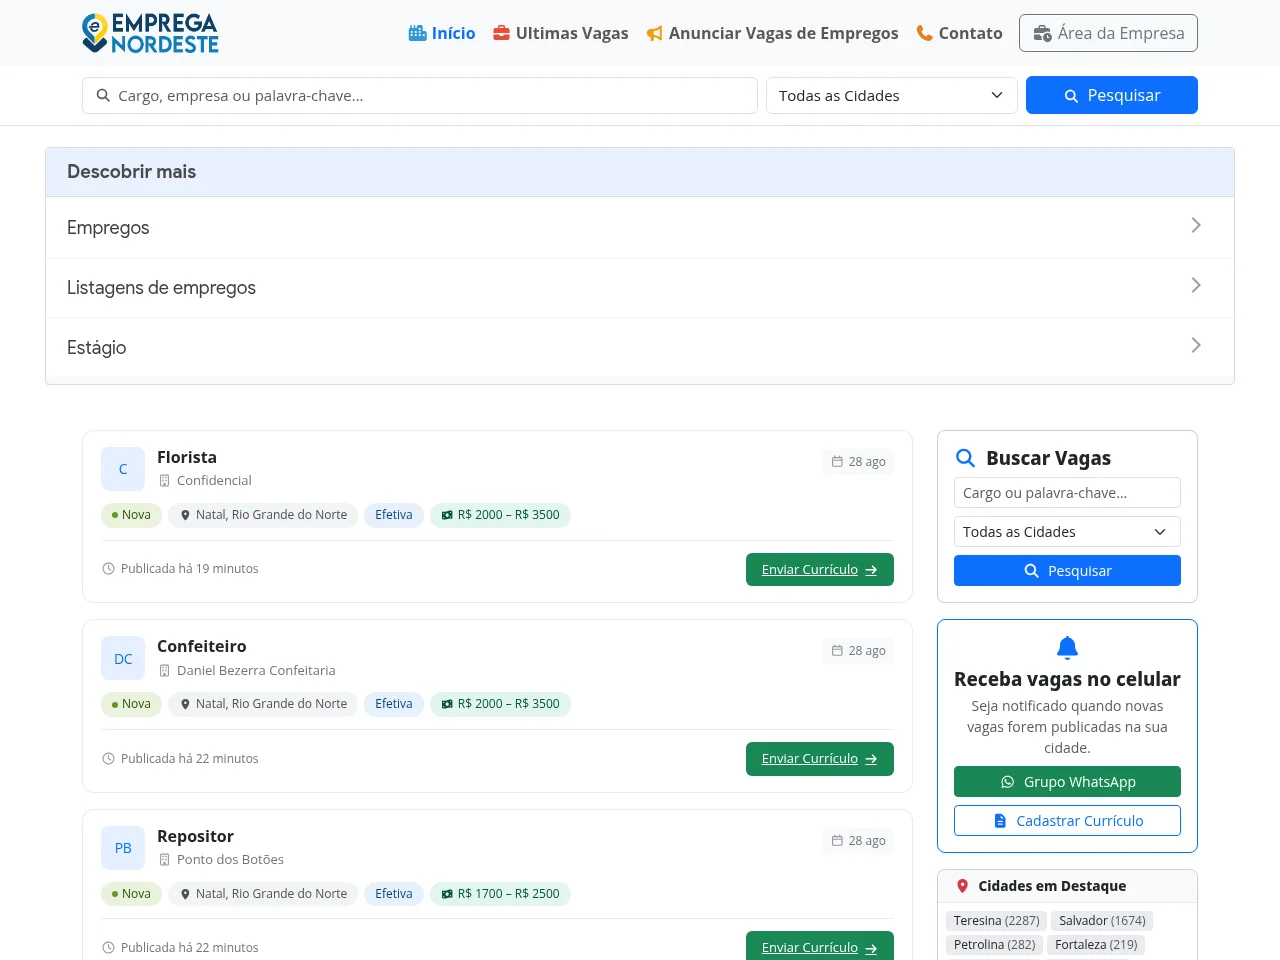Open the Ultimas Vagas menu item
1280x960 pixels.
561,33
